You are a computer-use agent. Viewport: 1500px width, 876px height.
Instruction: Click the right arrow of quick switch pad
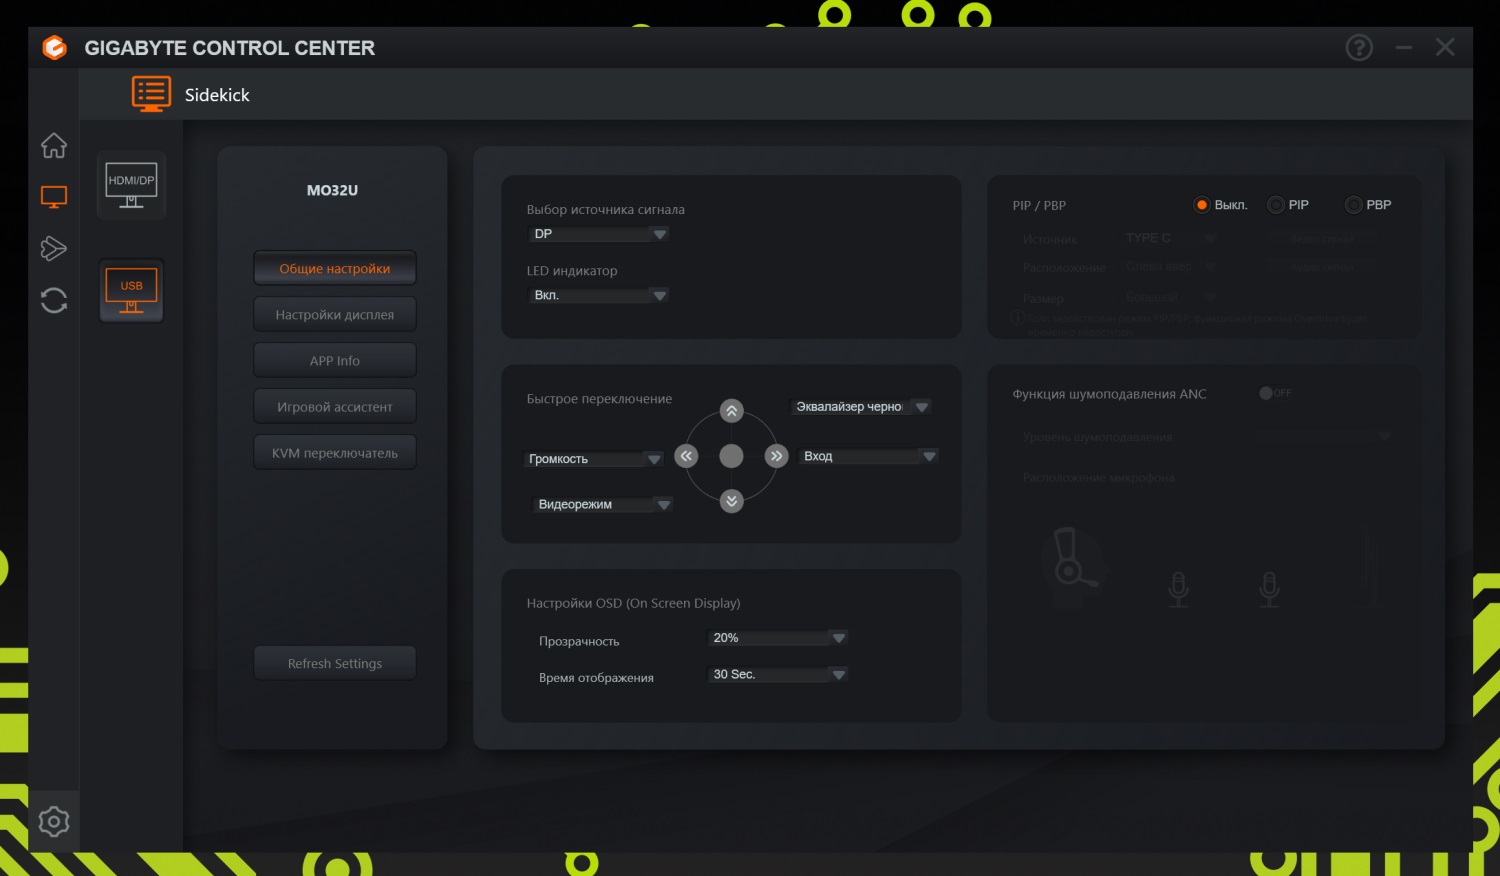[777, 456]
